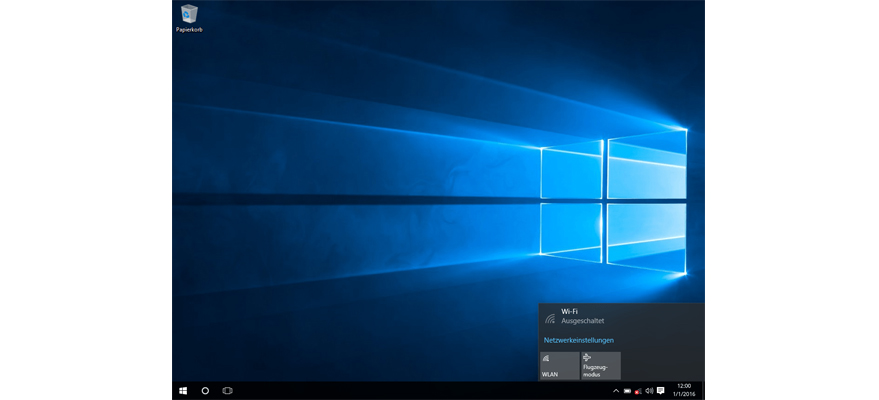Screen dimensions: 879x400
Task: Open the Action Center notification icon
Action: (x=661, y=390)
